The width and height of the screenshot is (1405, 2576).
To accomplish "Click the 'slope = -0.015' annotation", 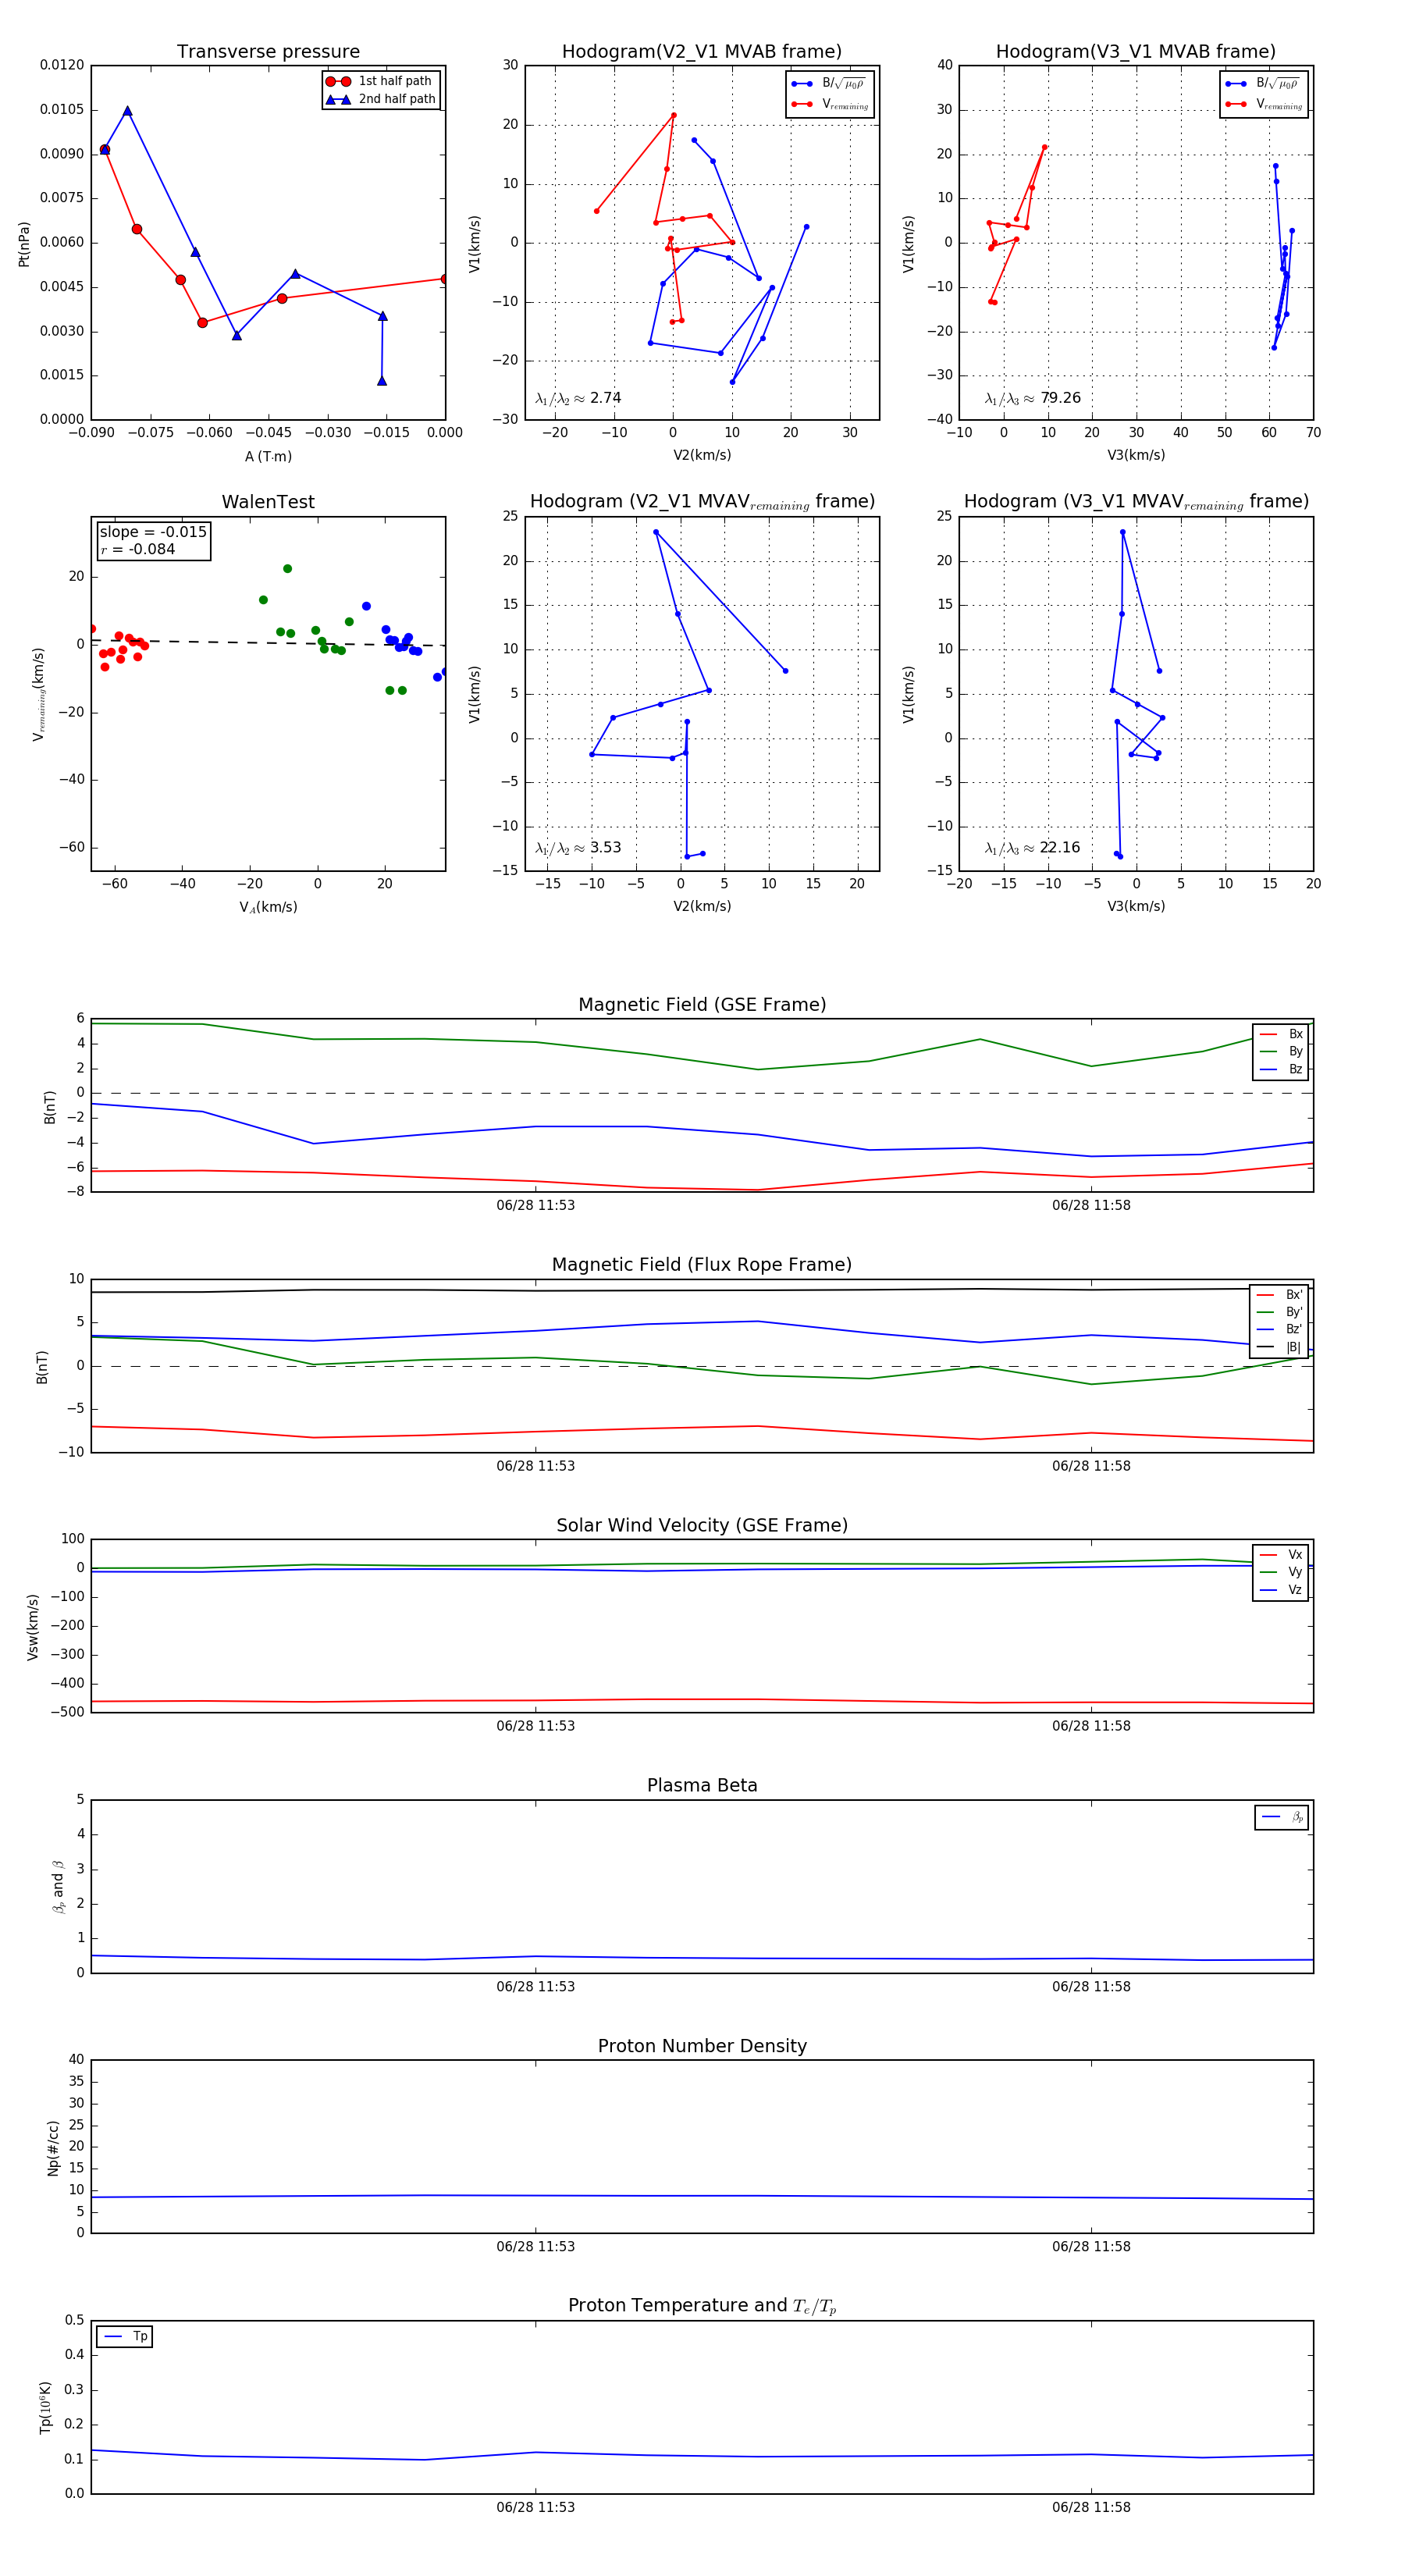I will click(153, 532).
